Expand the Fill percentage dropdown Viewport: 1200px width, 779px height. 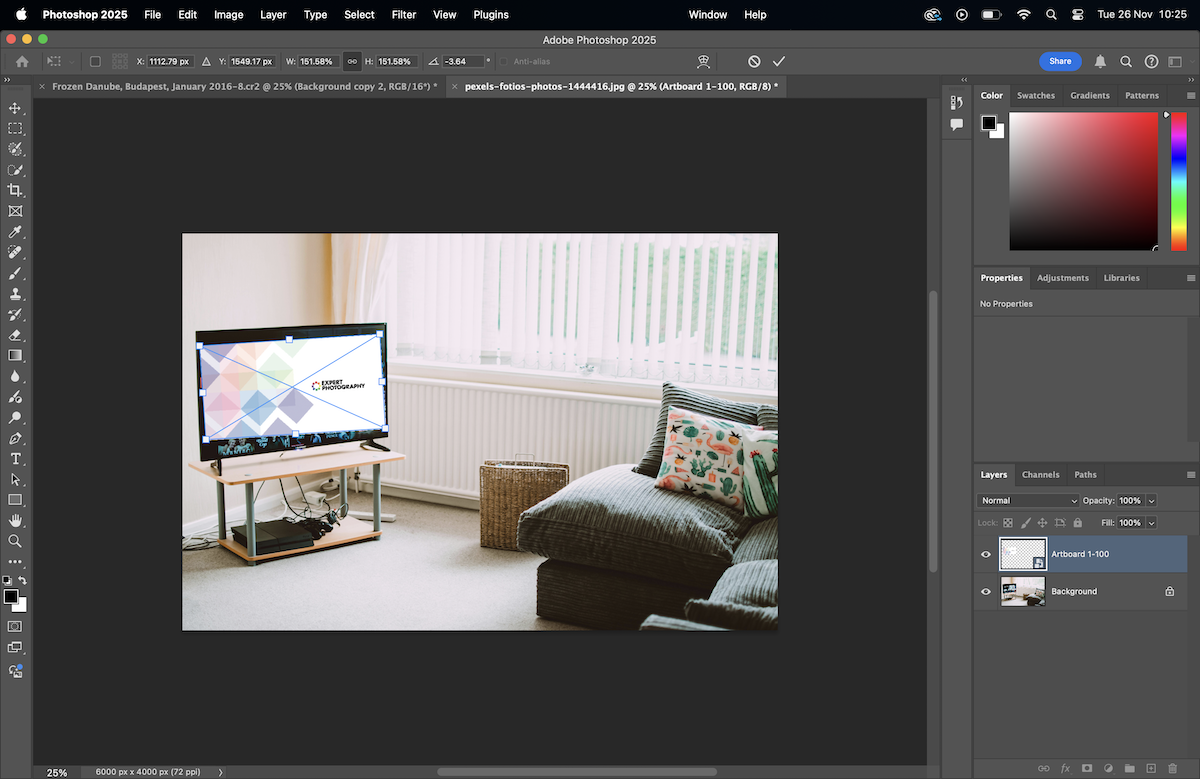(x=1151, y=523)
